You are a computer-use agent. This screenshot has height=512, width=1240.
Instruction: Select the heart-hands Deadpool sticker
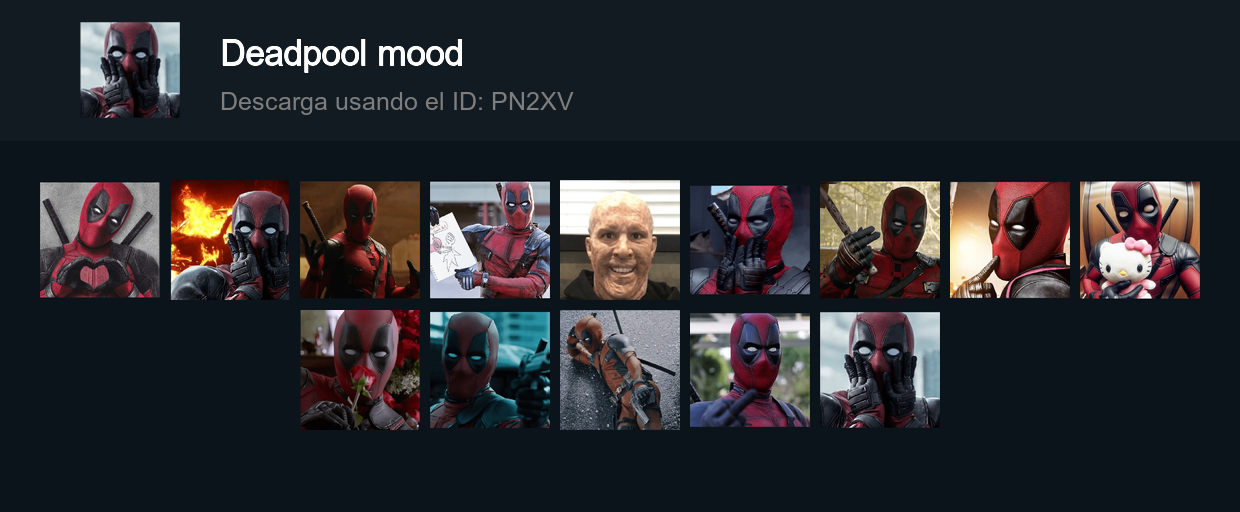100,240
